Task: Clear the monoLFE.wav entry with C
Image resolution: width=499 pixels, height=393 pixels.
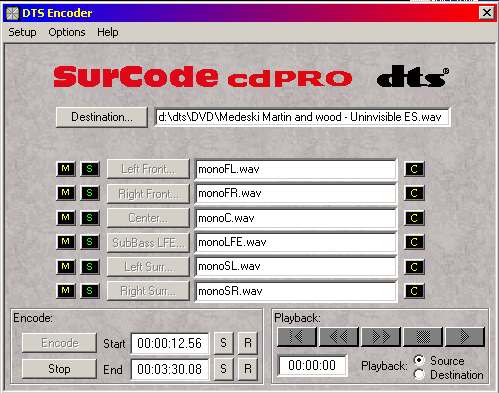Action: [414, 242]
